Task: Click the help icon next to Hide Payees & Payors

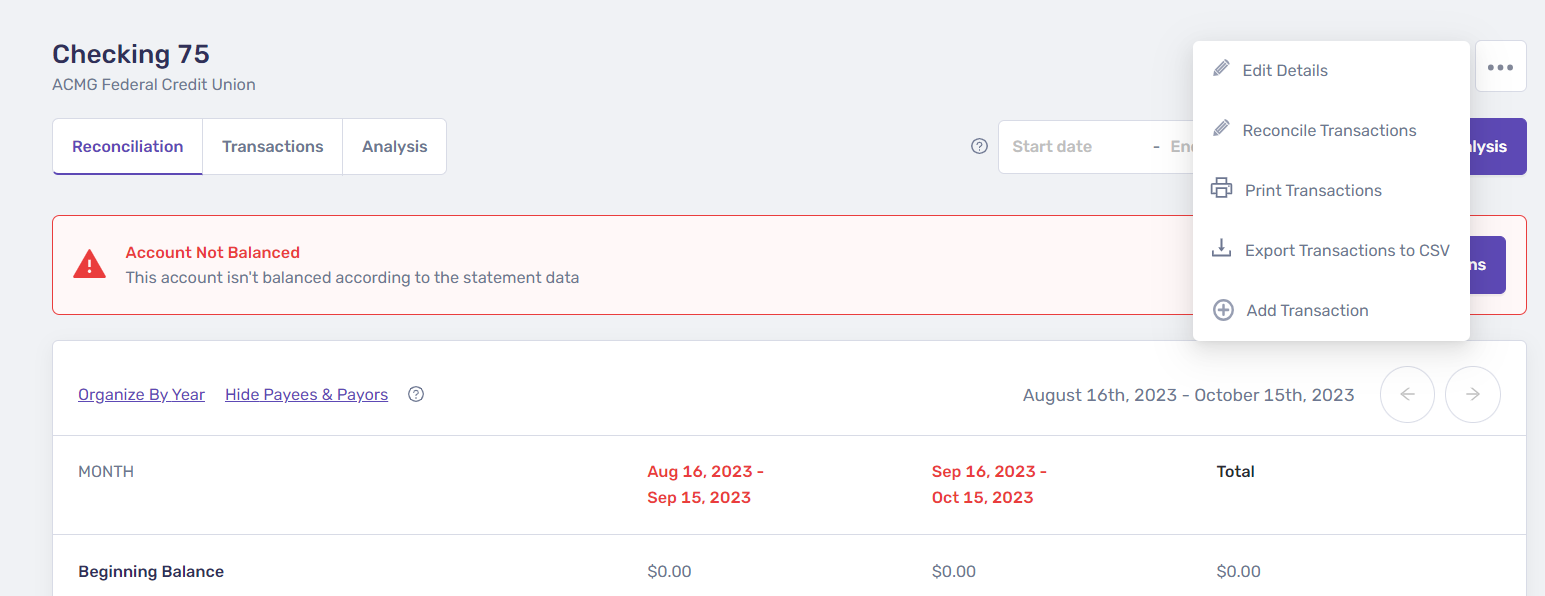Action: (x=416, y=394)
